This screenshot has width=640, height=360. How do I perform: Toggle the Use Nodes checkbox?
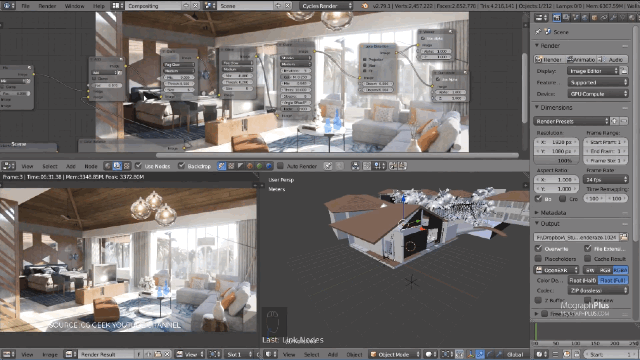coord(138,166)
